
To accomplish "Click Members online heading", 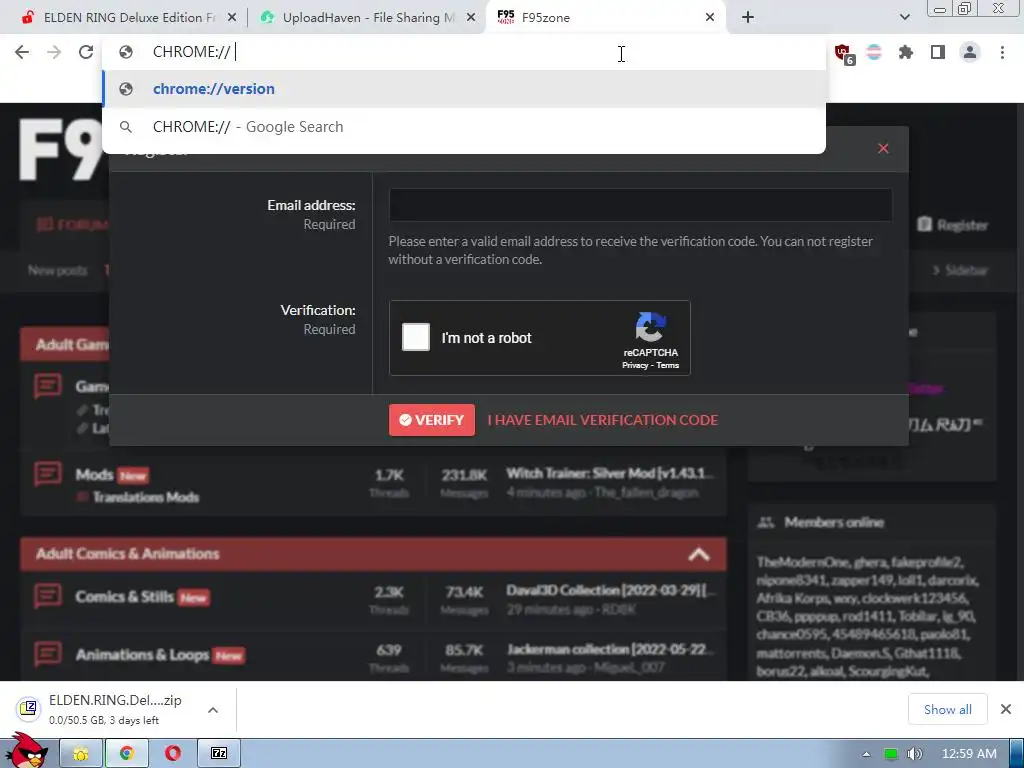I will (834, 522).
